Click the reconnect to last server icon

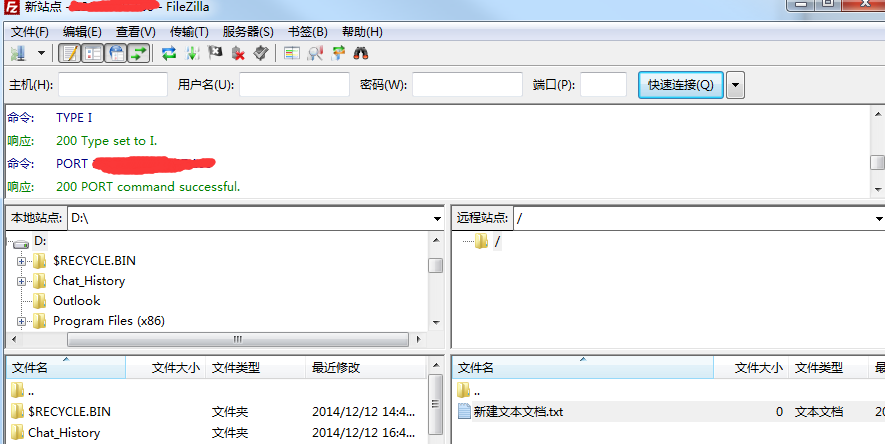click(x=260, y=53)
